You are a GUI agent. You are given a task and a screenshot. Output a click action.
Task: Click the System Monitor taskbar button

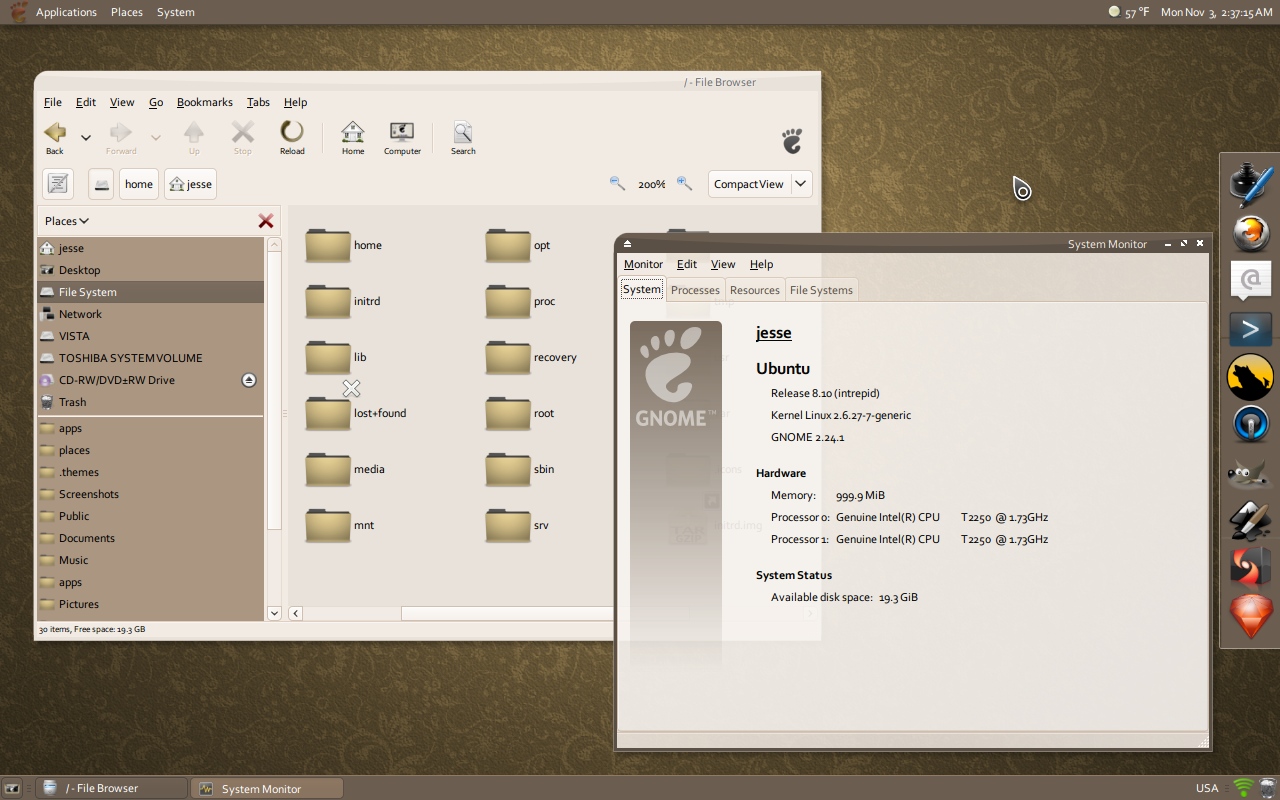point(267,788)
